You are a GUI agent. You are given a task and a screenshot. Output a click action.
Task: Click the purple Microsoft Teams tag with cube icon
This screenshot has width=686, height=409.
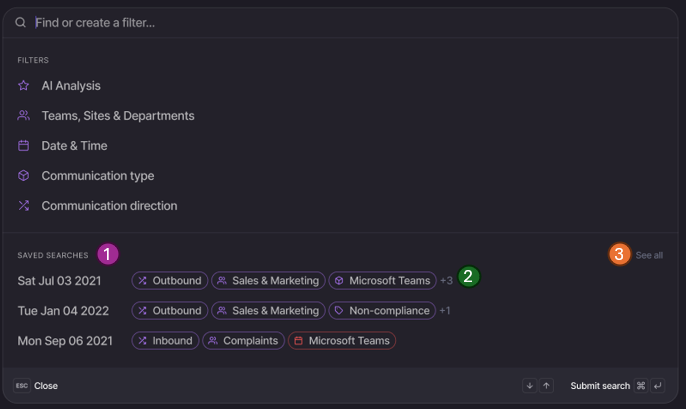tap(382, 281)
